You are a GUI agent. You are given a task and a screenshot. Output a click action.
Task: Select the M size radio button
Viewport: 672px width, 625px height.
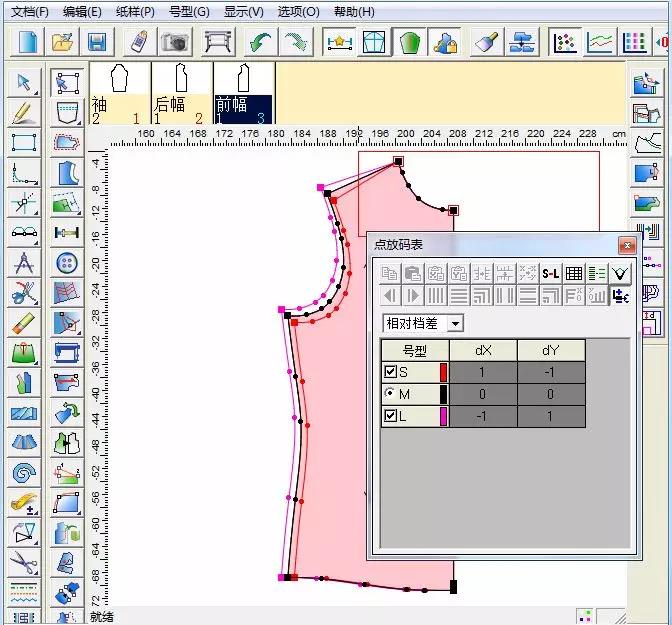pyautogui.click(x=391, y=394)
